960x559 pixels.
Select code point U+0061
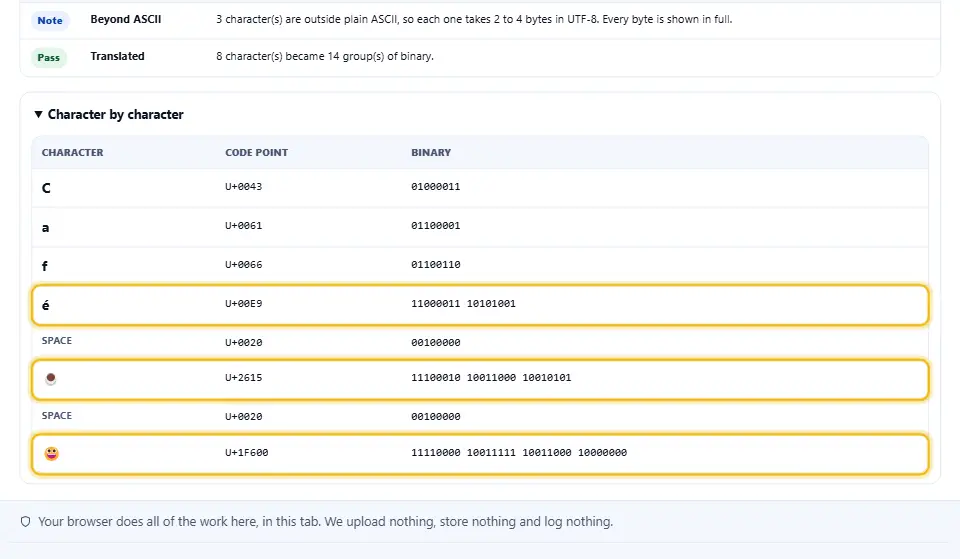tap(244, 226)
